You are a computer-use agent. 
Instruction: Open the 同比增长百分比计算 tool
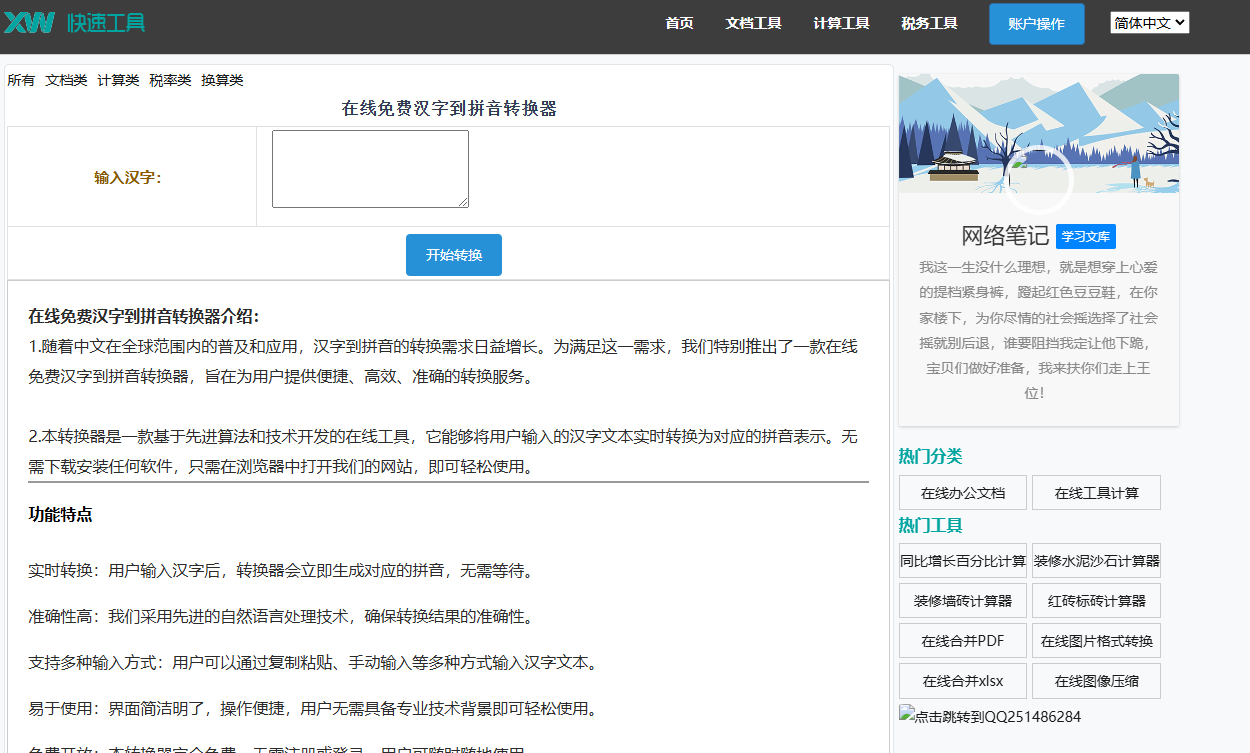[963, 561]
